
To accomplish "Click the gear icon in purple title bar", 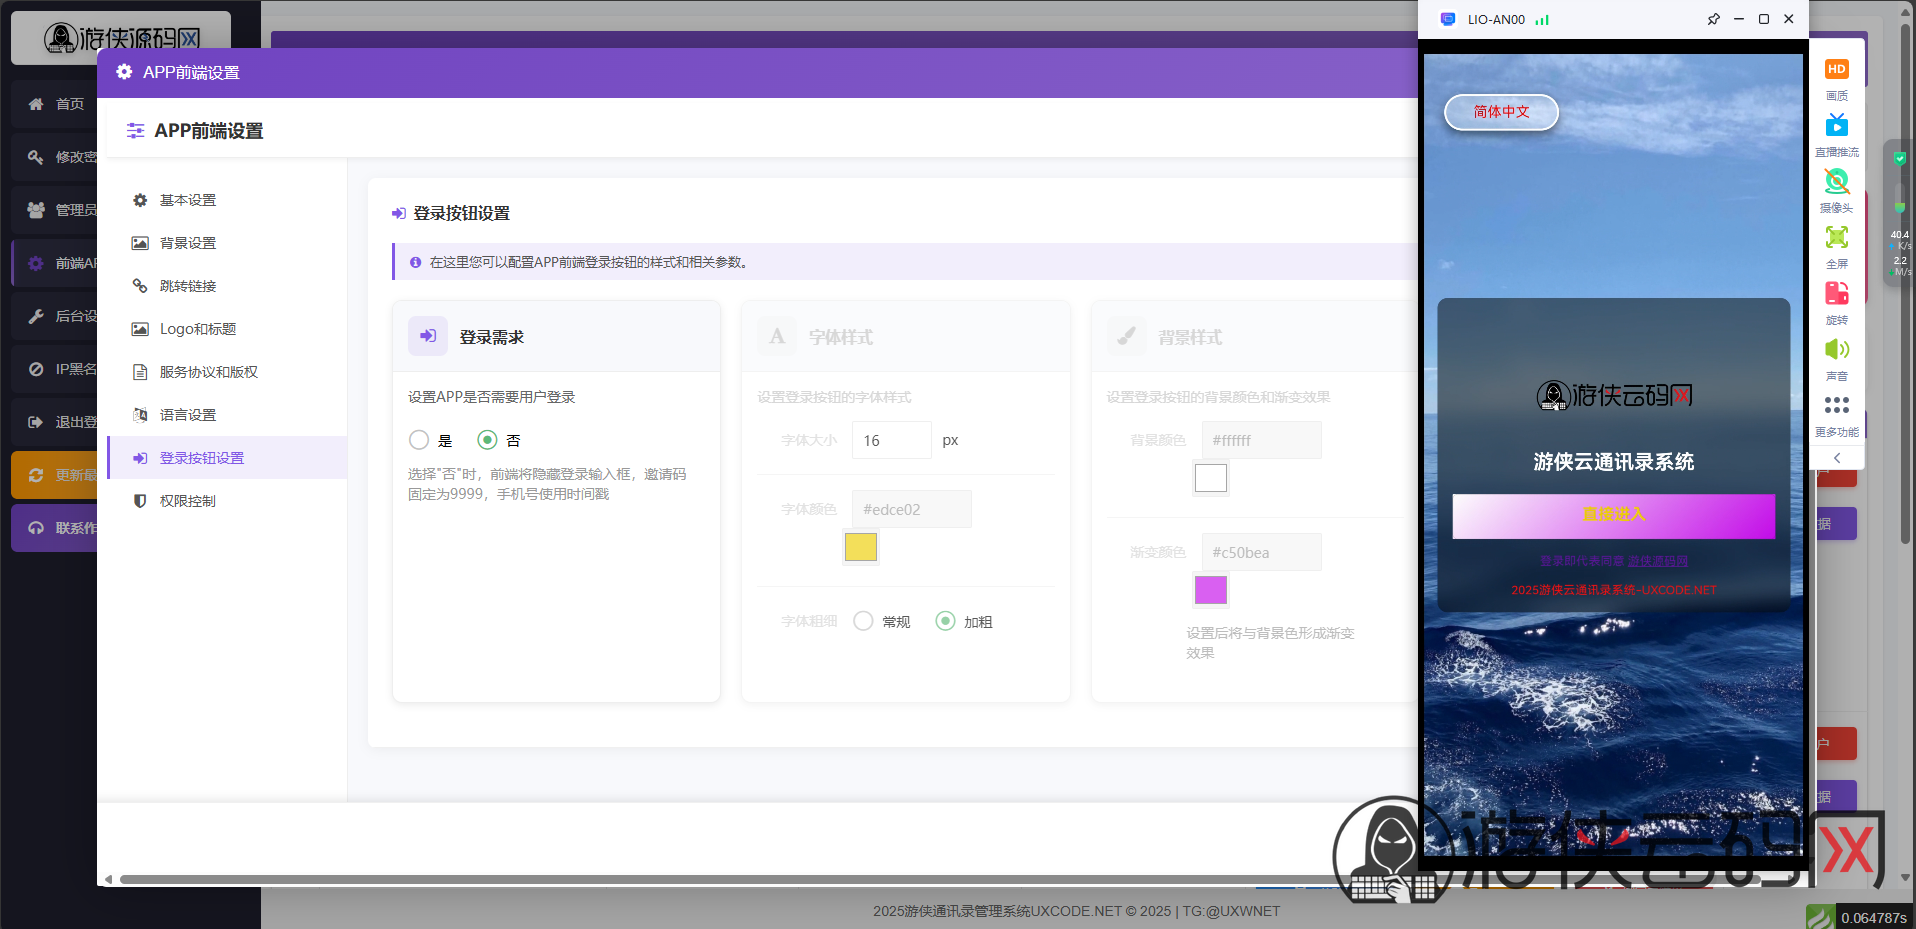I will (124, 72).
